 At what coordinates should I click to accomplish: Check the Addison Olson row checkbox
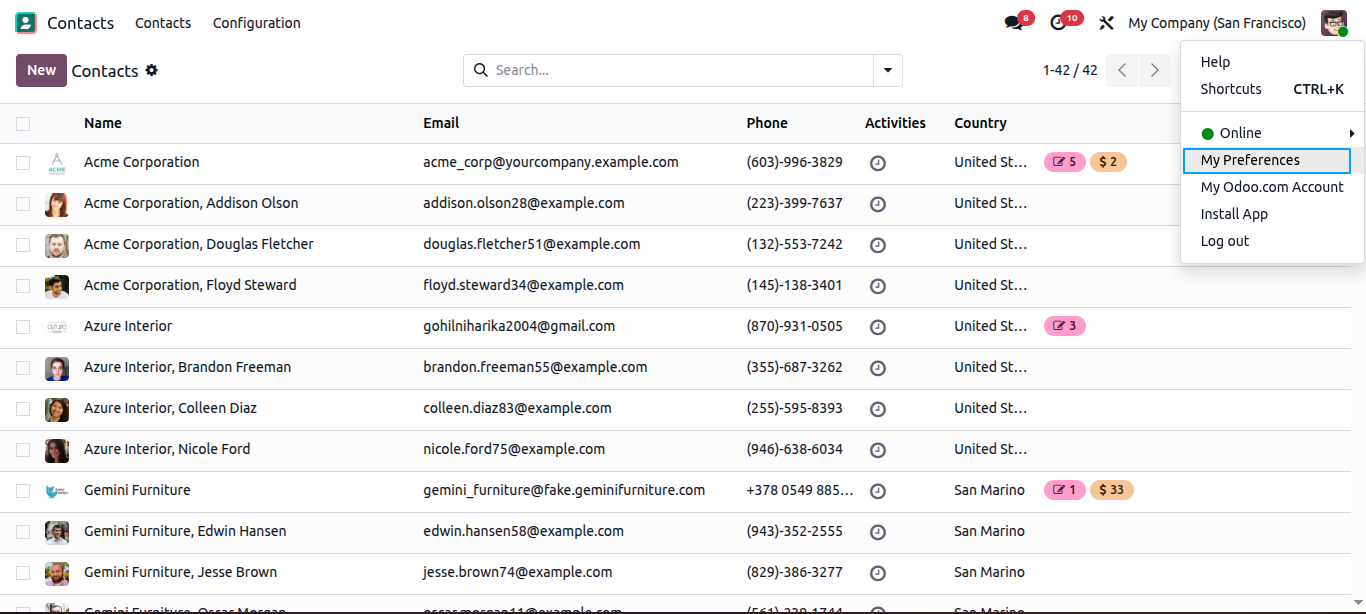point(23,204)
